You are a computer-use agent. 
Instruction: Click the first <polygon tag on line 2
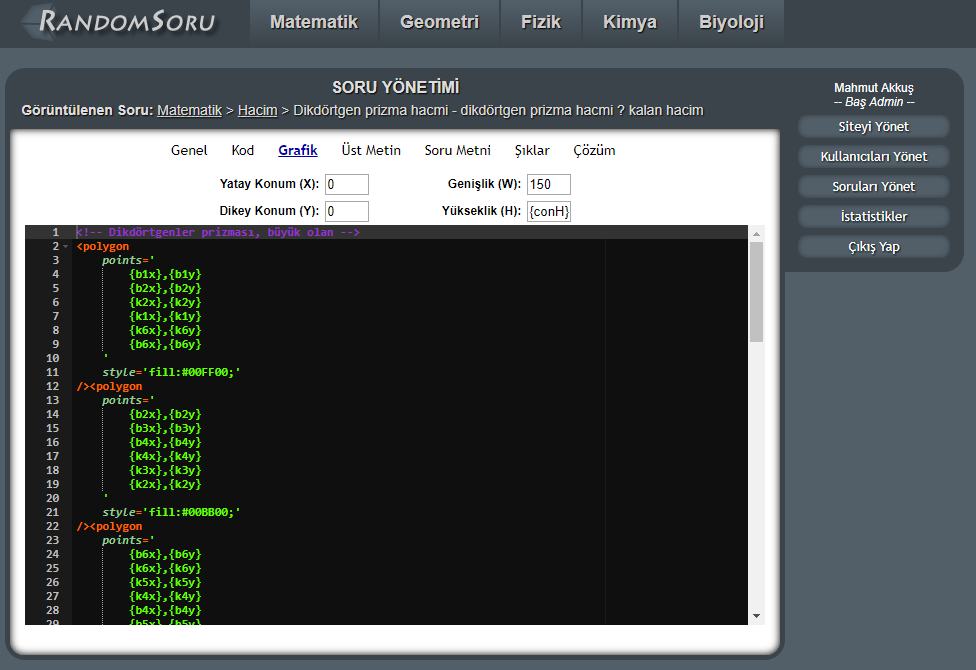pyautogui.click(x=103, y=247)
